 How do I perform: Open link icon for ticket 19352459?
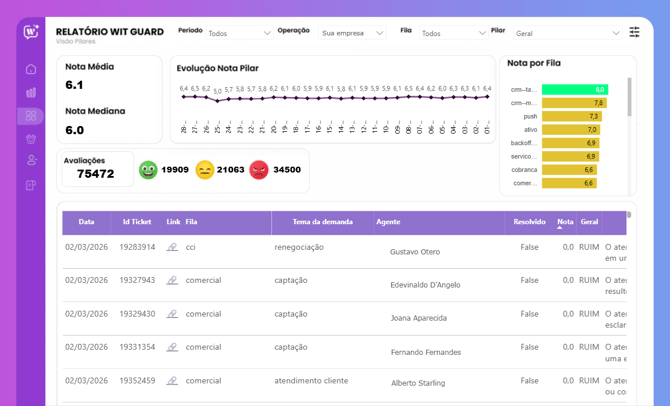(x=172, y=380)
